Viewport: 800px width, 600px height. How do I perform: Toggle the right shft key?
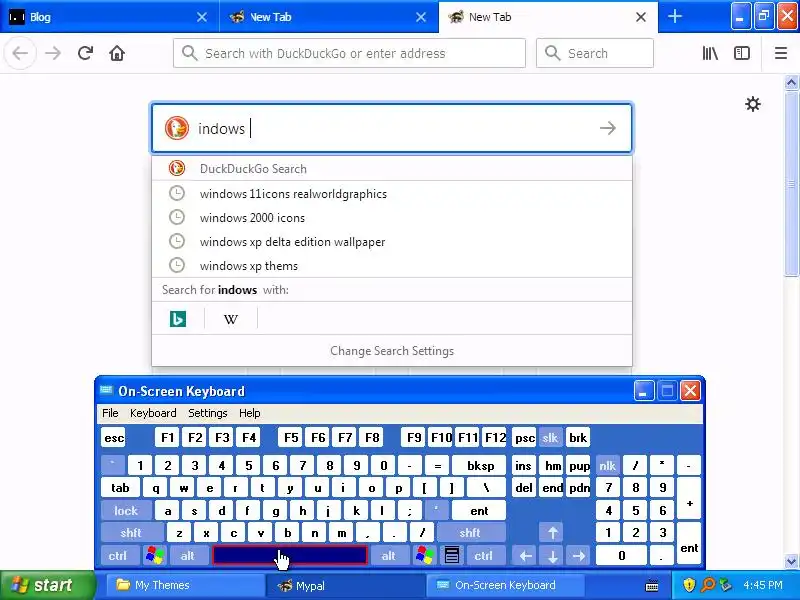coord(470,533)
